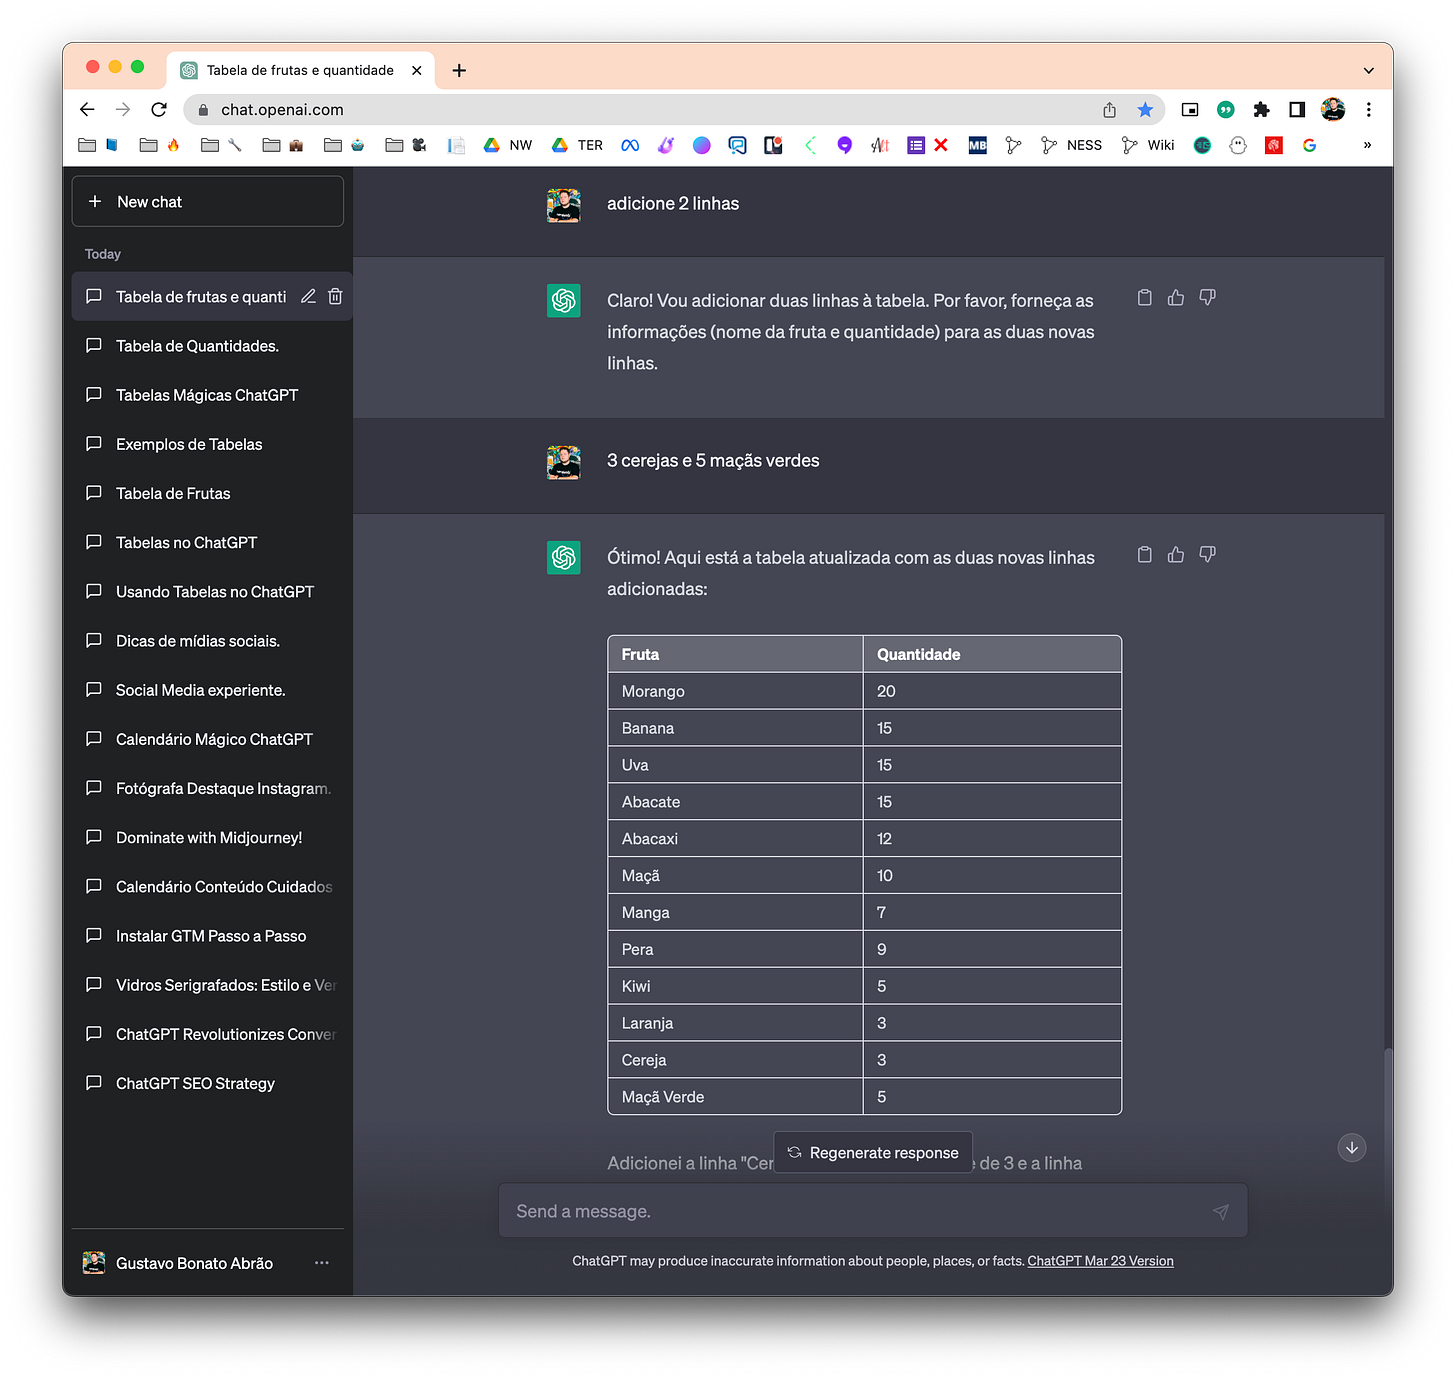Open 'Tabela de Frutas' conversation
Viewport: 1456px width, 1379px height.
tap(212, 493)
